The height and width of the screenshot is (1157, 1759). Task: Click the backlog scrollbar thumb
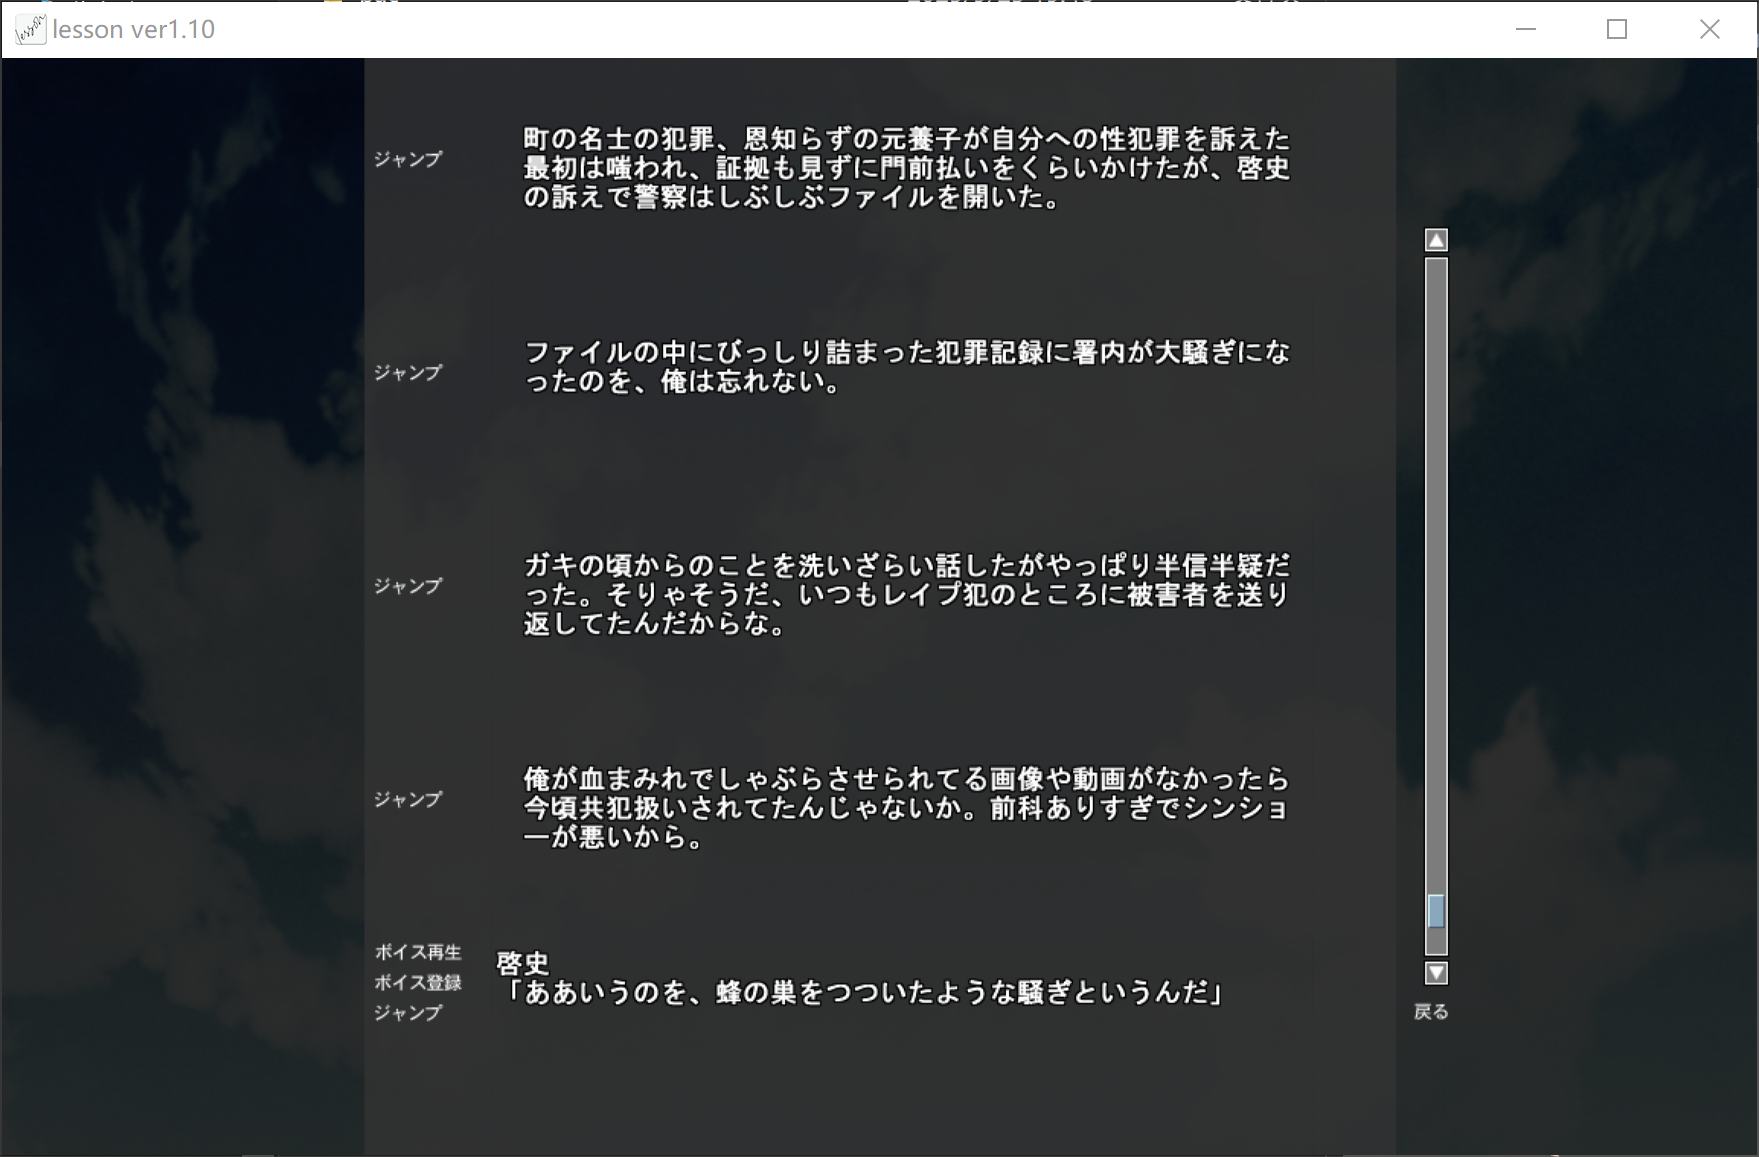tap(1436, 911)
